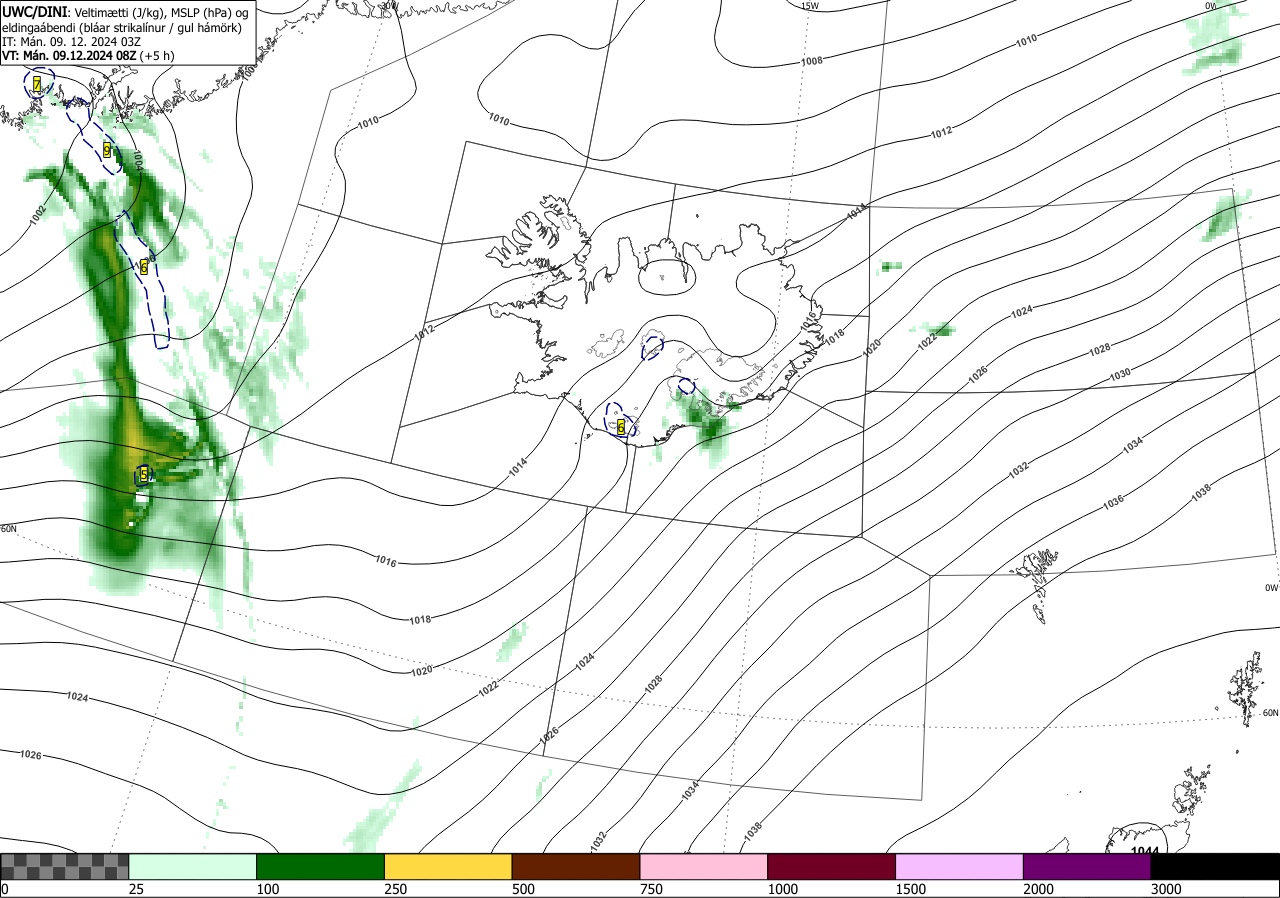The image size is (1280, 898).
Task: Select the dark green legend swatch
Action: (321, 866)
